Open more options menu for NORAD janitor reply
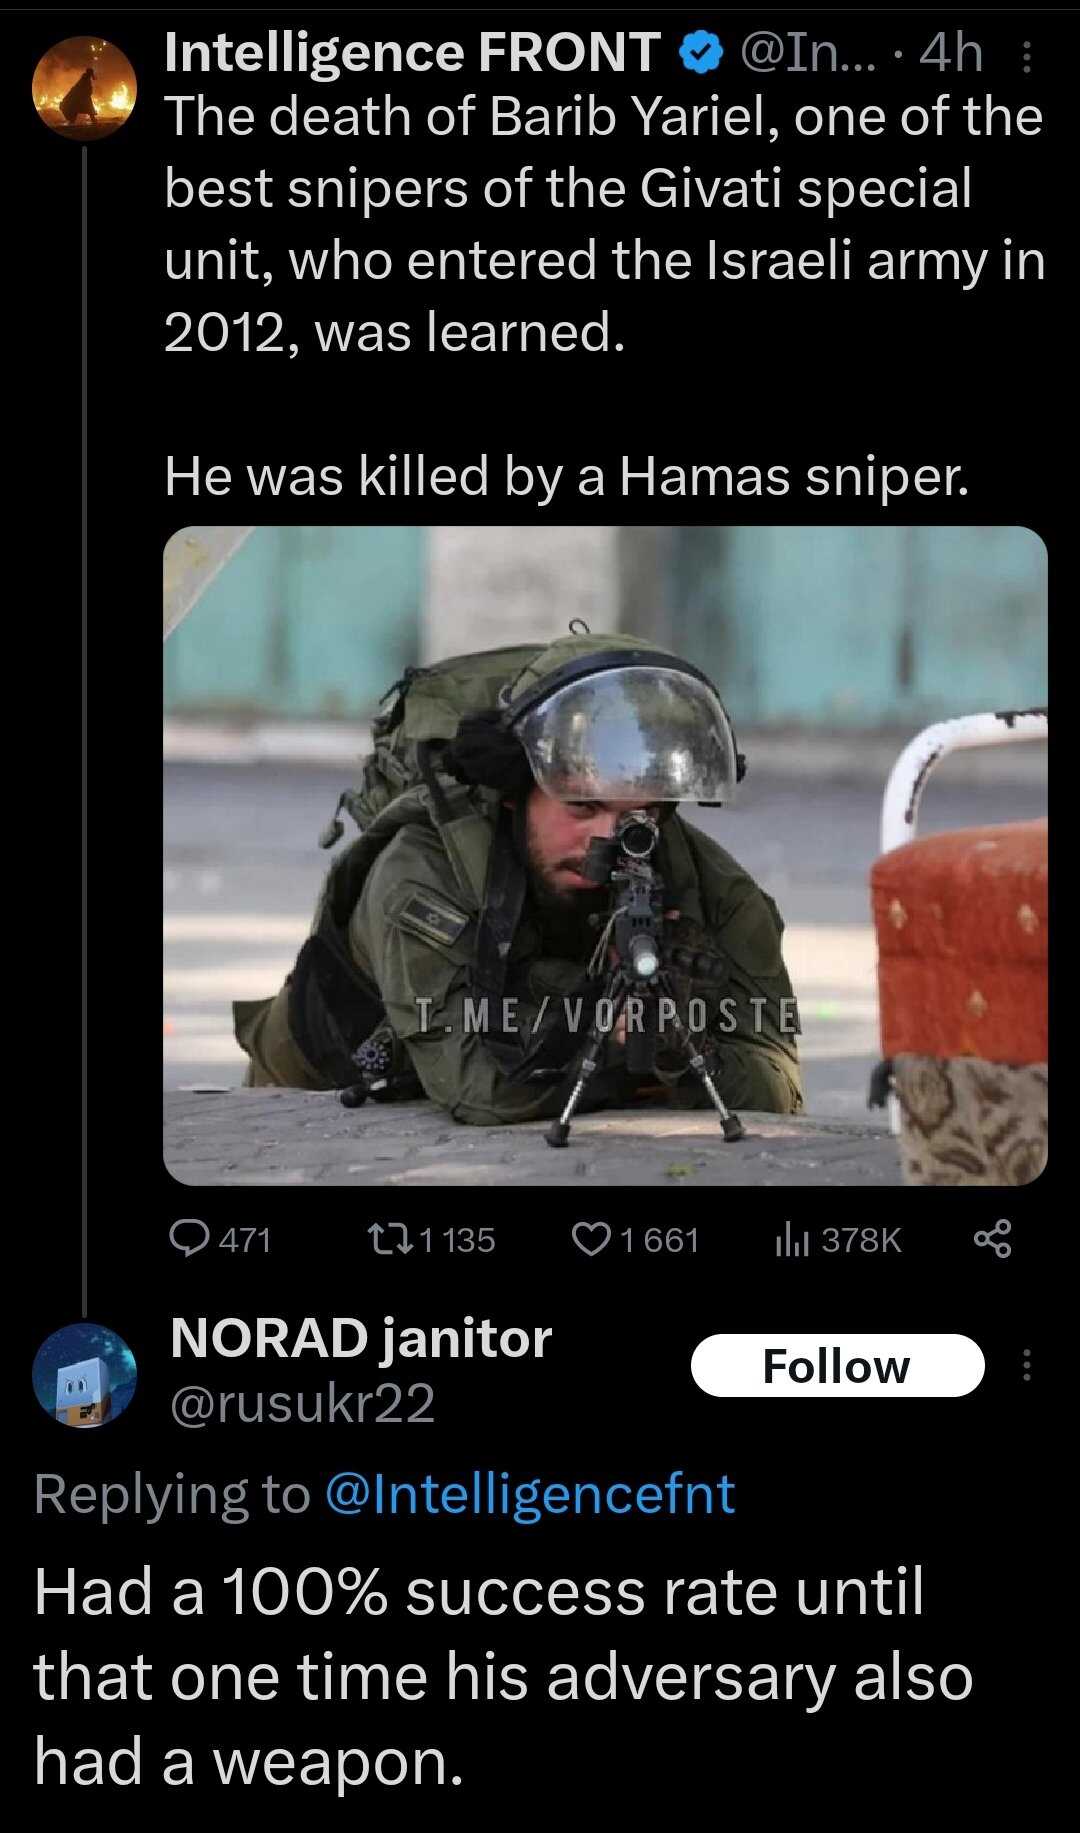Screen dimensions: 1080x1833 [1026, 1365]
